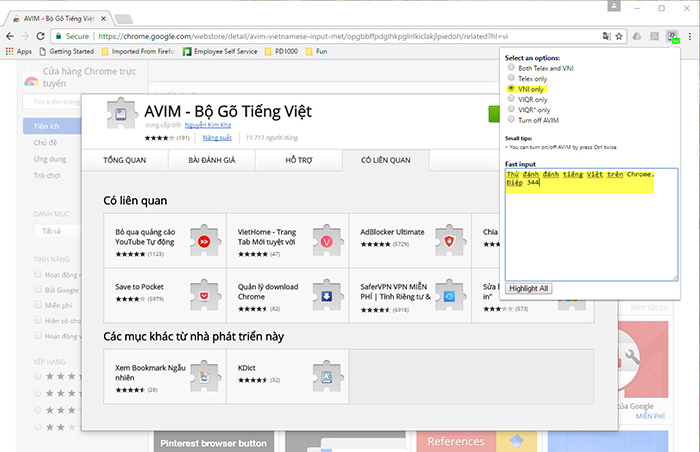Open the KDict extension icon

point(327,376)
